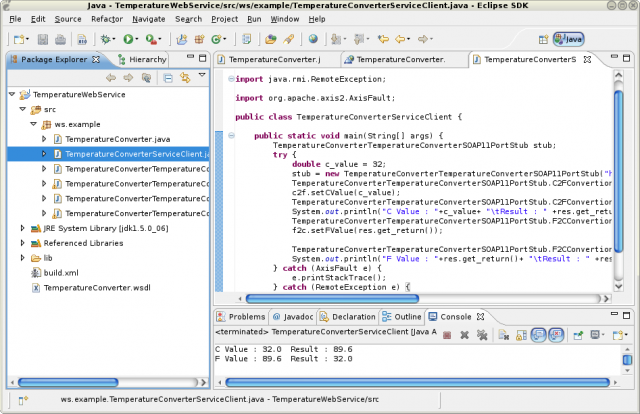This screenshot has width=640, height=414.
Task: Click the status bar icon at bottom left
Action: [x=23, y=400]
